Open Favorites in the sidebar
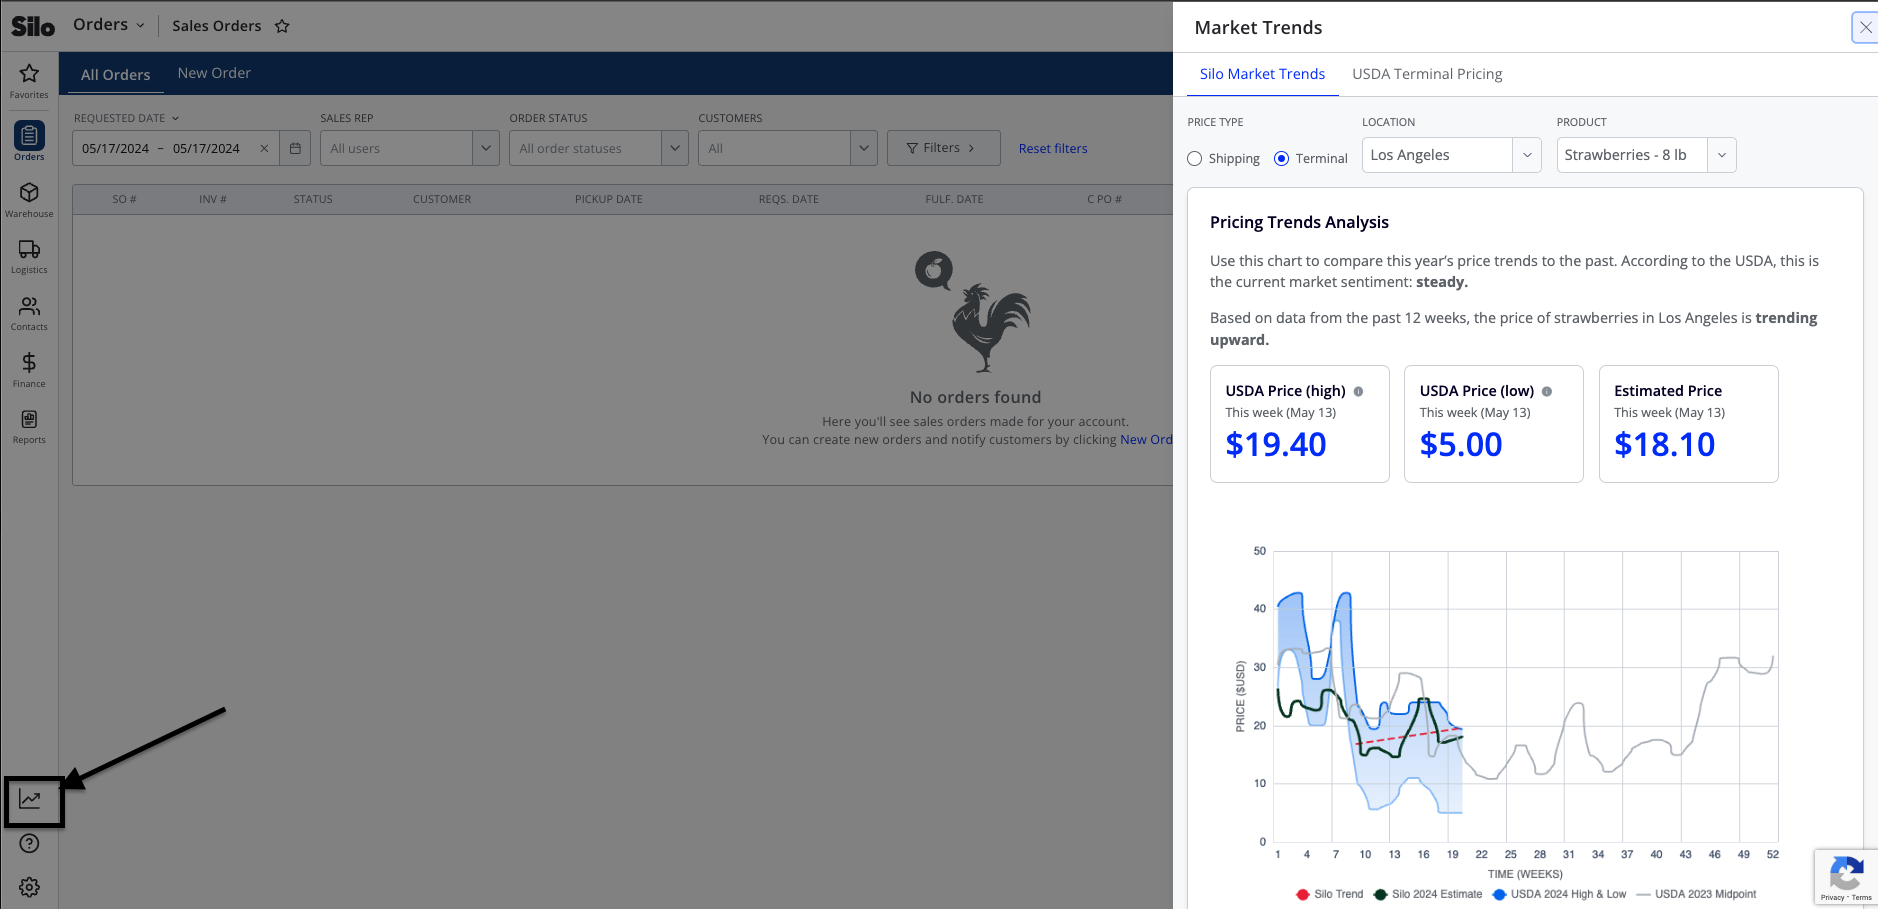Viewport: 1878px width, 909px height. (x=29, y=80)
